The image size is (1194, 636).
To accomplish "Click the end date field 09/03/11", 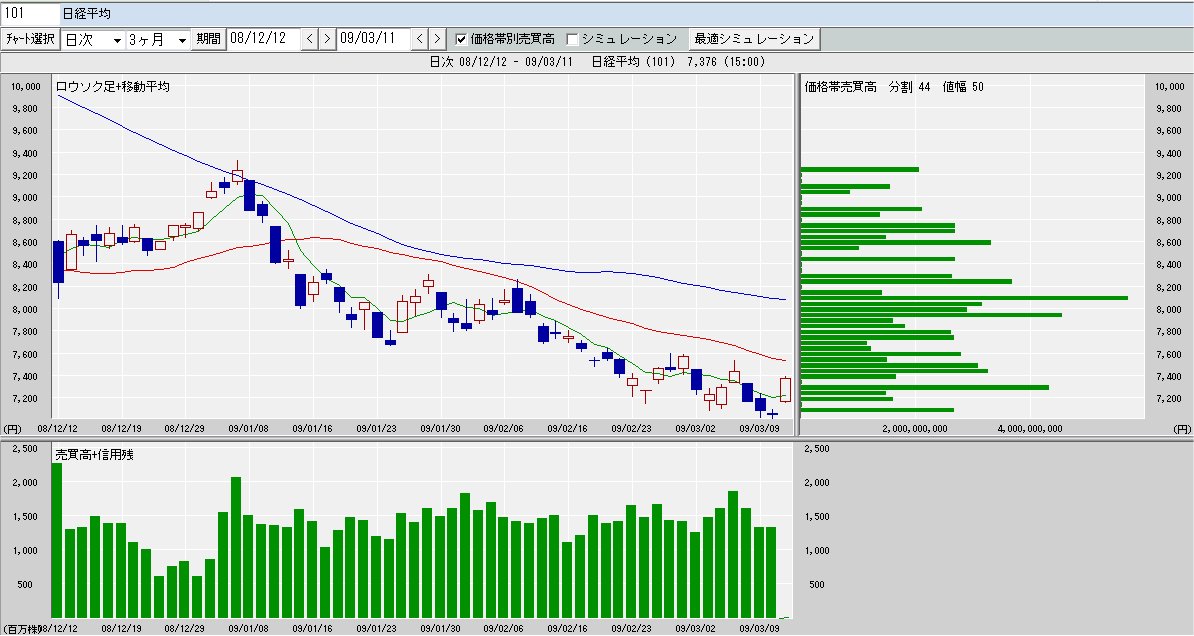I will 373,39.
